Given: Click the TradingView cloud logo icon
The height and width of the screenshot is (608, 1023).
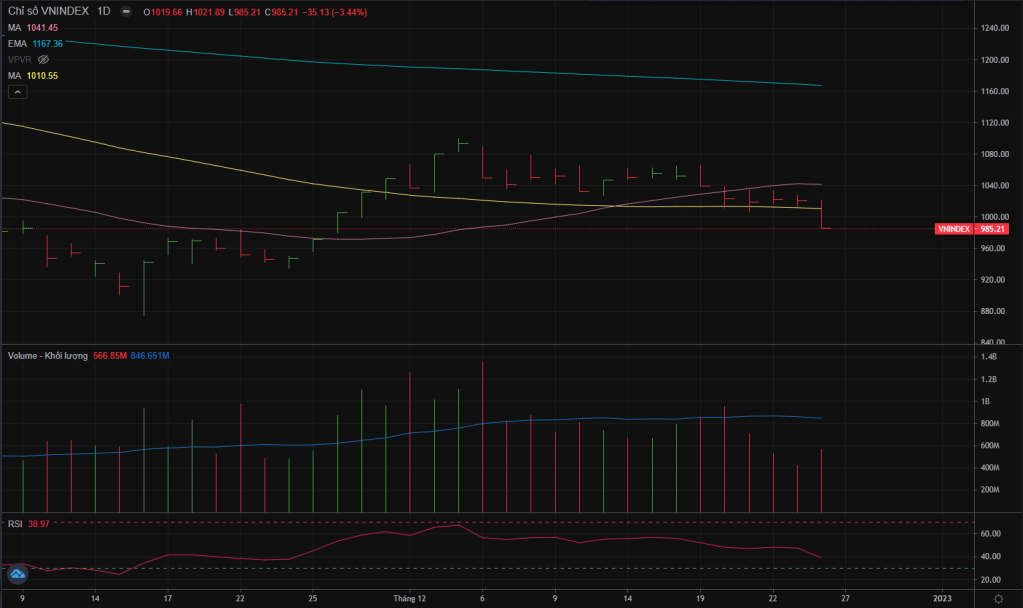Looking at the screenshot, I should coord(17,574).
